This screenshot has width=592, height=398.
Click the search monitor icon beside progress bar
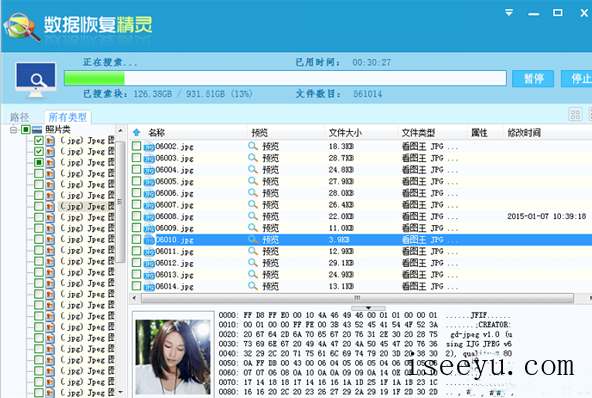coord(36,80)
